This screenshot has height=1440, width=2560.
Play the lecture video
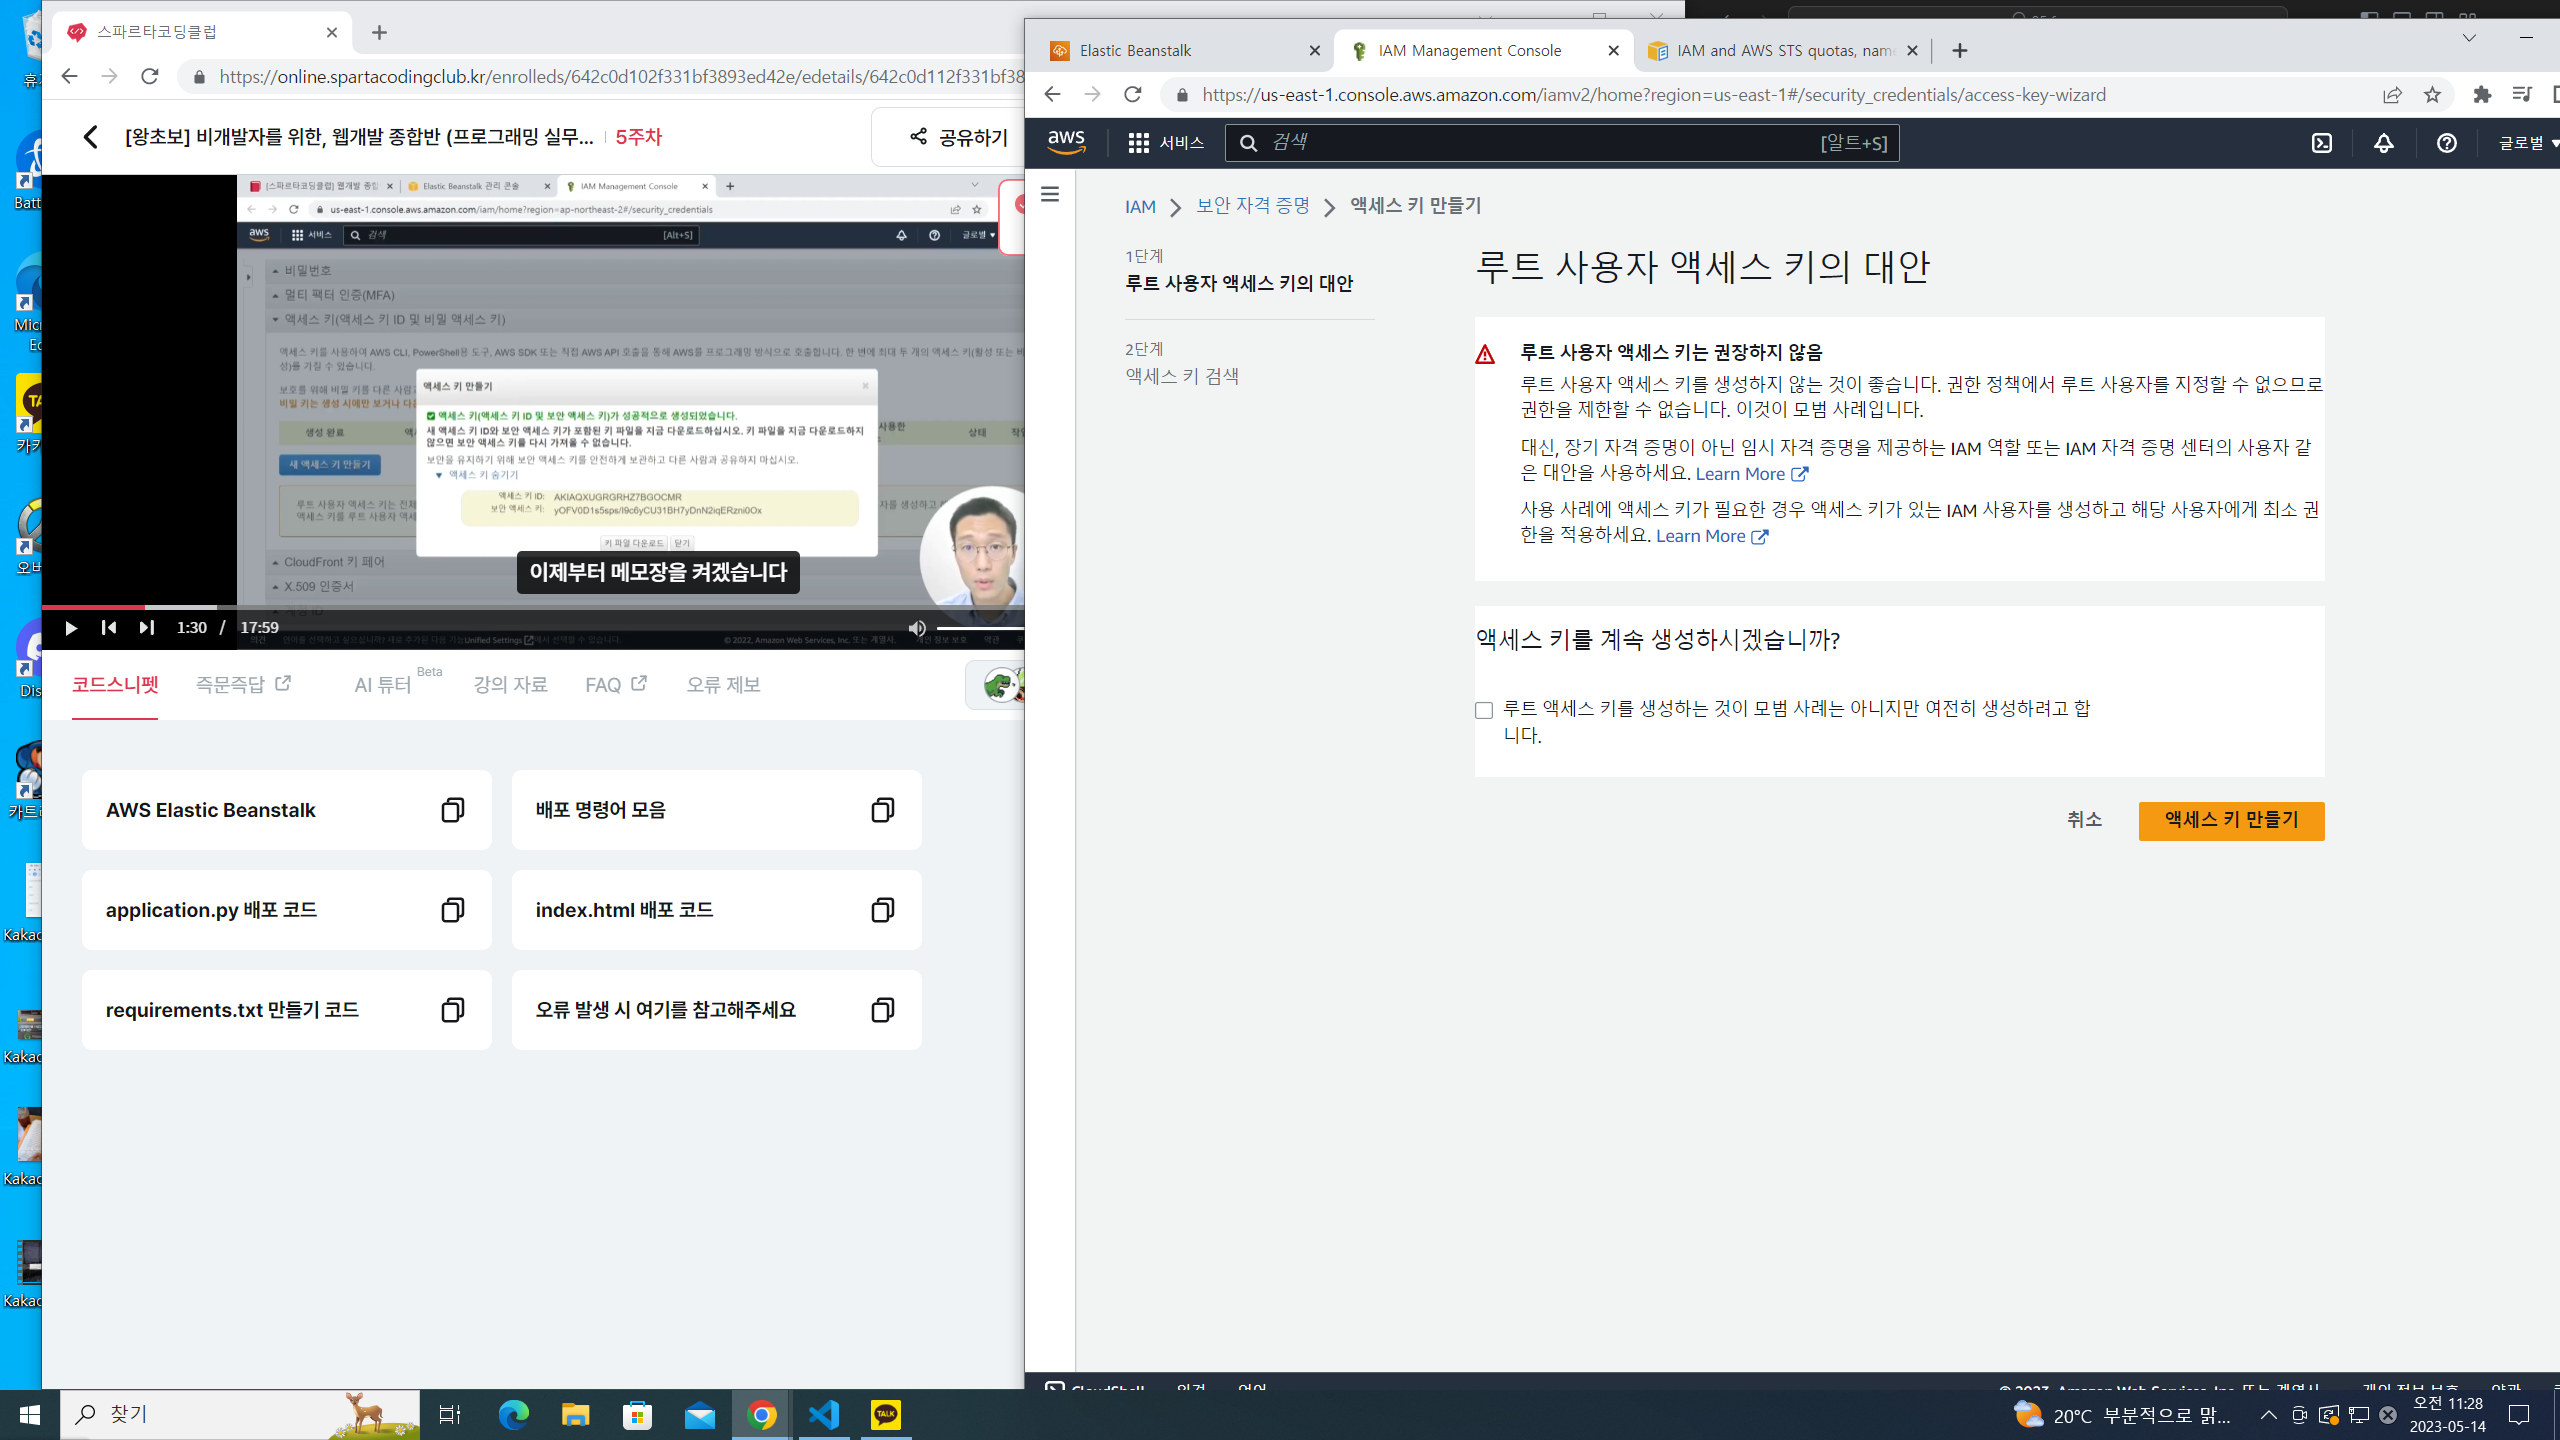click(70, 628)
